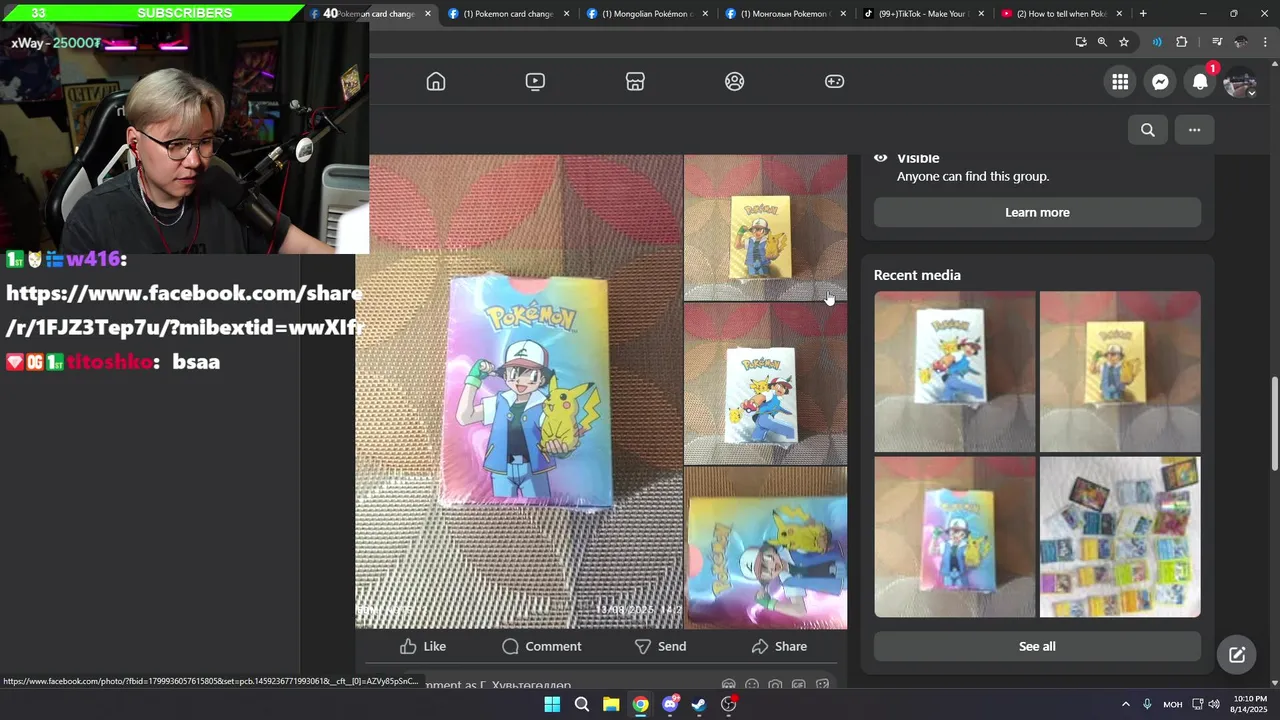Screen dimensions: 1280x720
Task: Bookmark this page with star icon
Action: click(x=1124, y=42)
